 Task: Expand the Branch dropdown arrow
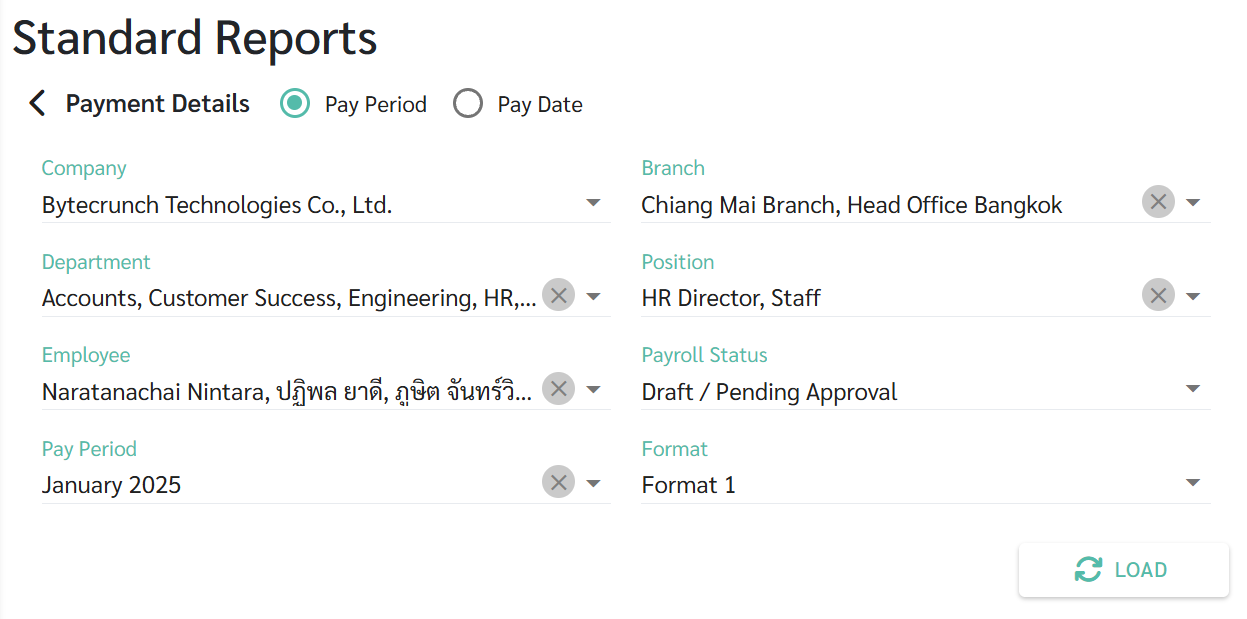(1192, 203)
